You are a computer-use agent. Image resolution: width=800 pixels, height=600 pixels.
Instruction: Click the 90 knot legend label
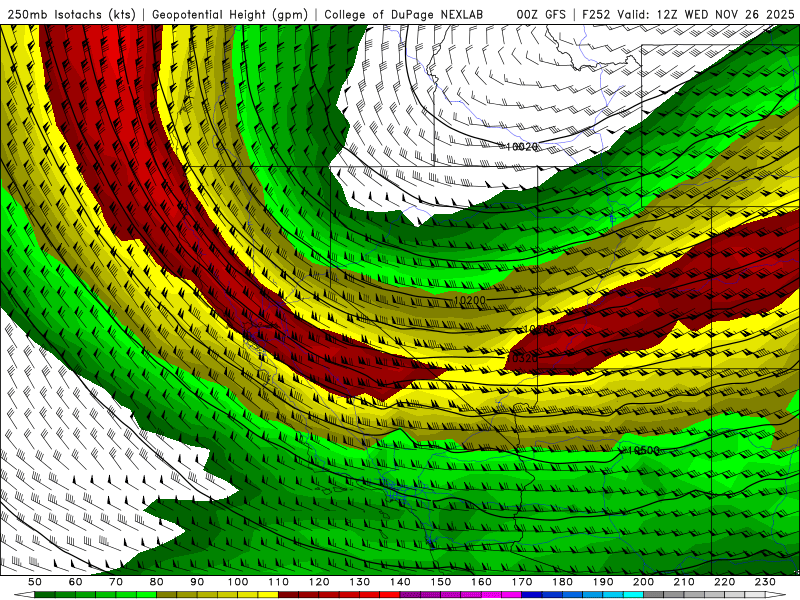(x=197, y=582)
